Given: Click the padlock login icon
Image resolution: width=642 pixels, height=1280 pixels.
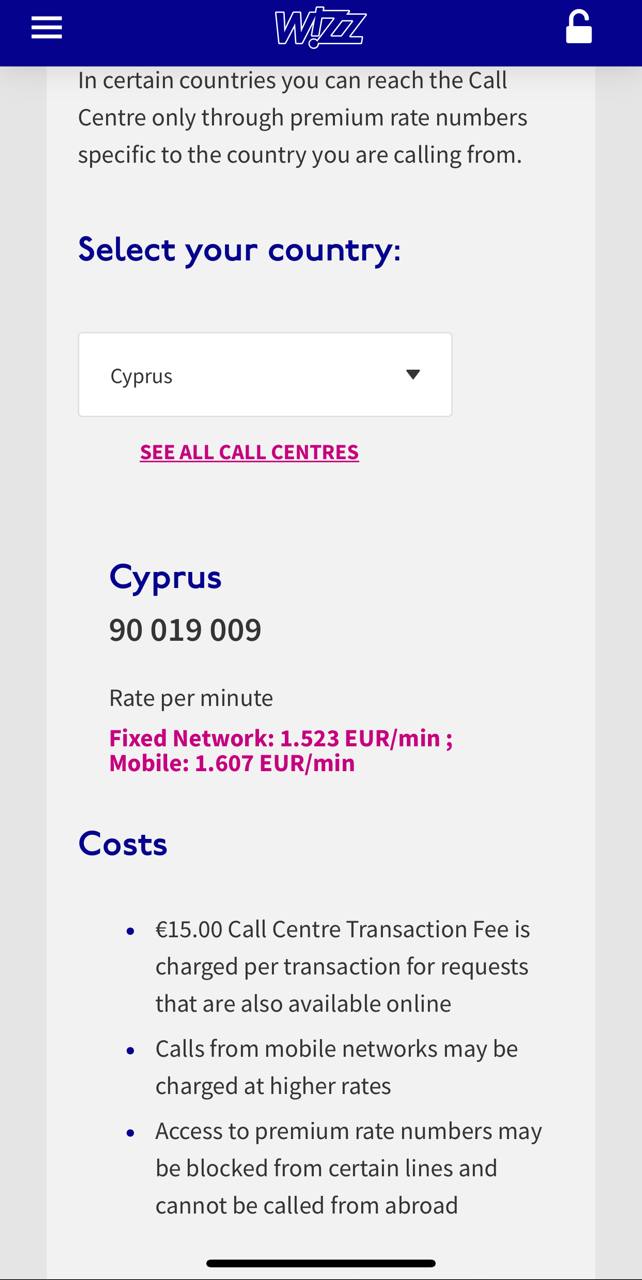Looking at the screenshot, I should pos(579,28).
